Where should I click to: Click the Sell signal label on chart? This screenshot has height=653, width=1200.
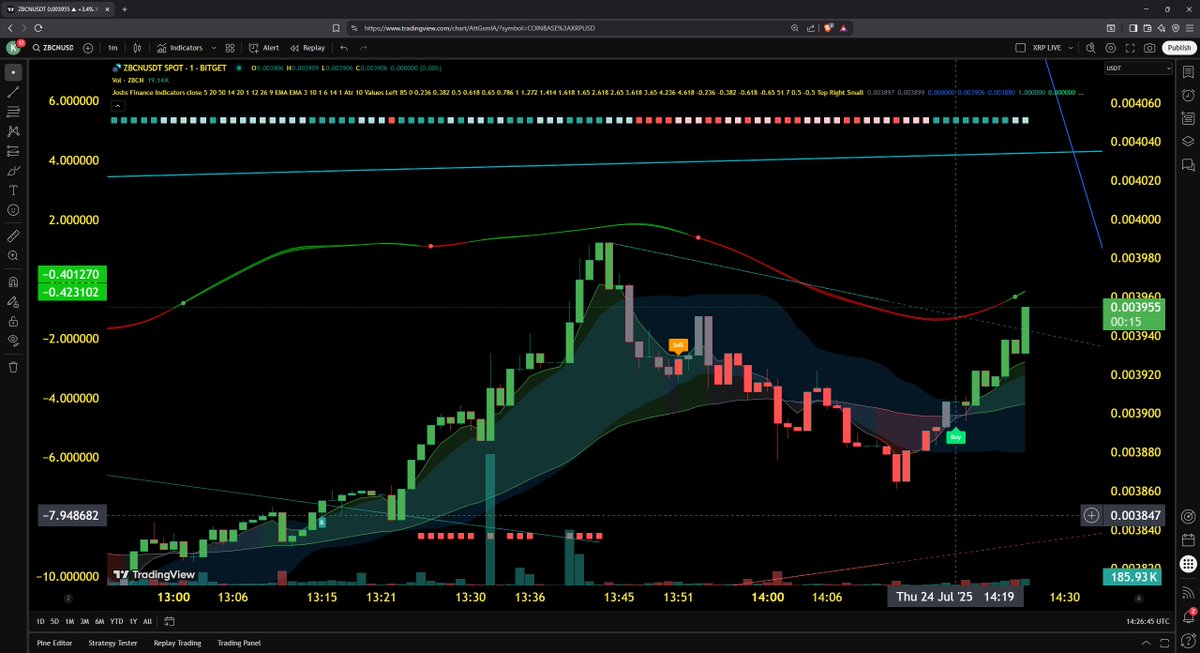coord(678,346)
